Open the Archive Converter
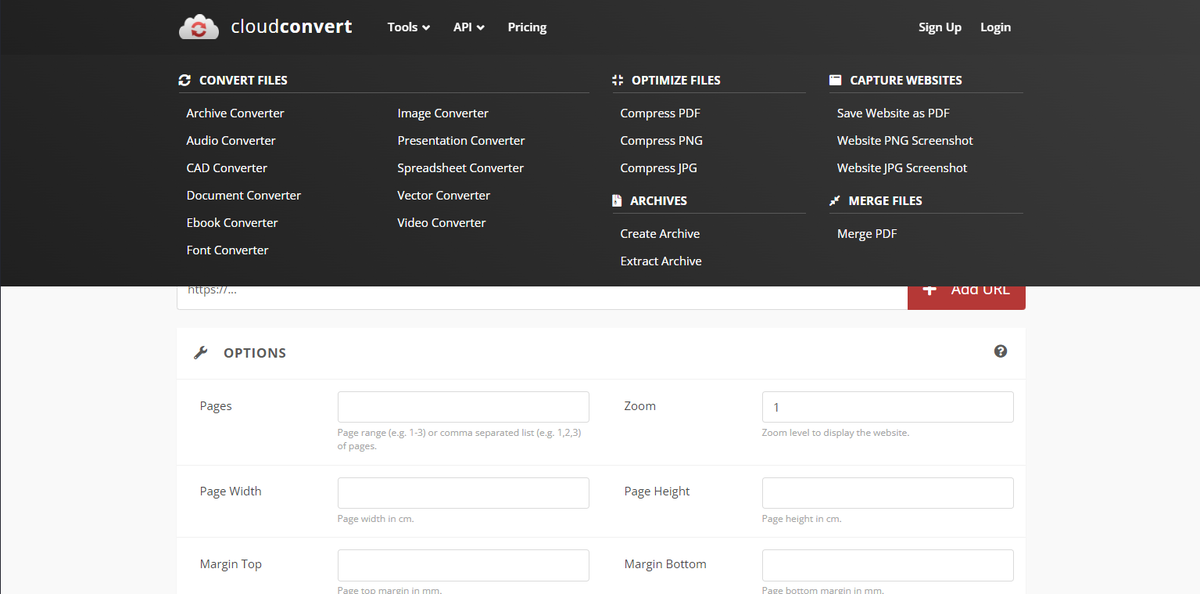Screen dimensions: 1200x594 (235, 113)
